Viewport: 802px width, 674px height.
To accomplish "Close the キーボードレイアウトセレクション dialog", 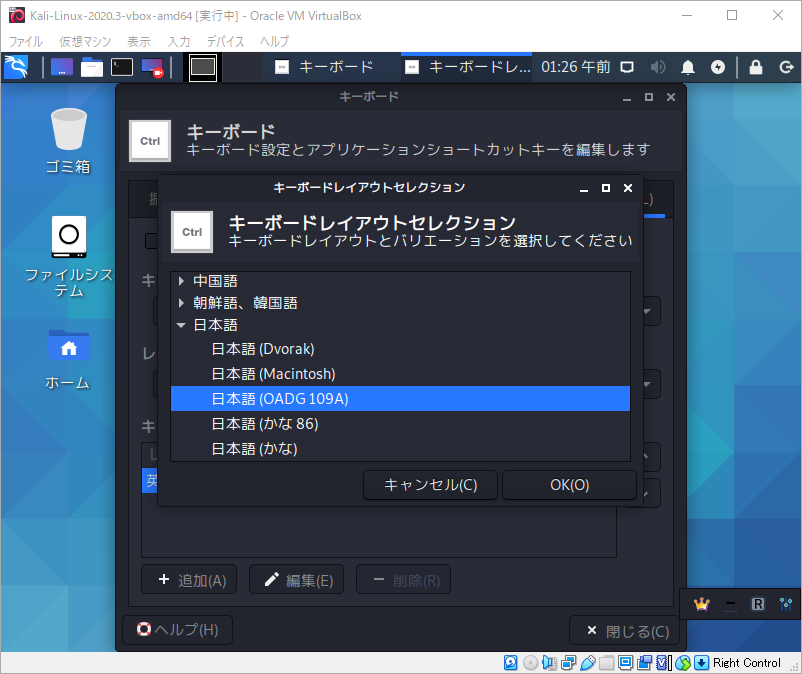I will 628,188.
